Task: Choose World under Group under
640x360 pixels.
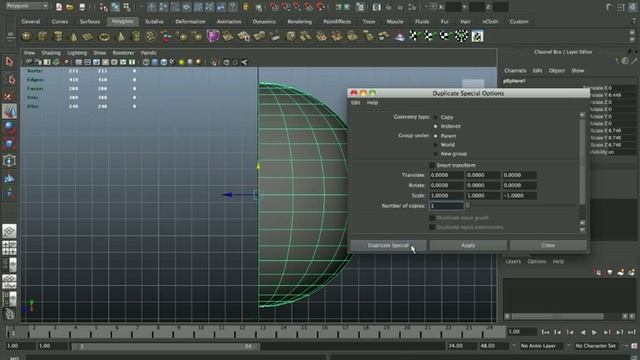Action: click(x=436, y=145)
